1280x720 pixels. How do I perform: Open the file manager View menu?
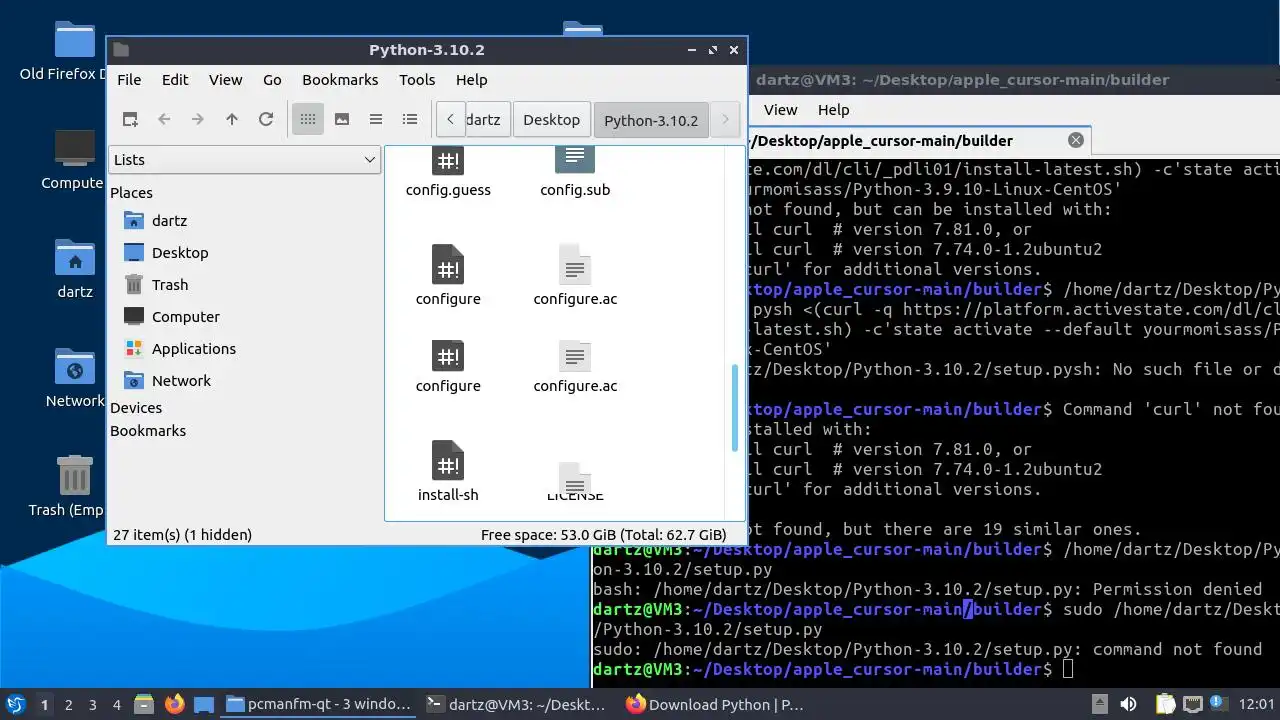coord(225,80)
